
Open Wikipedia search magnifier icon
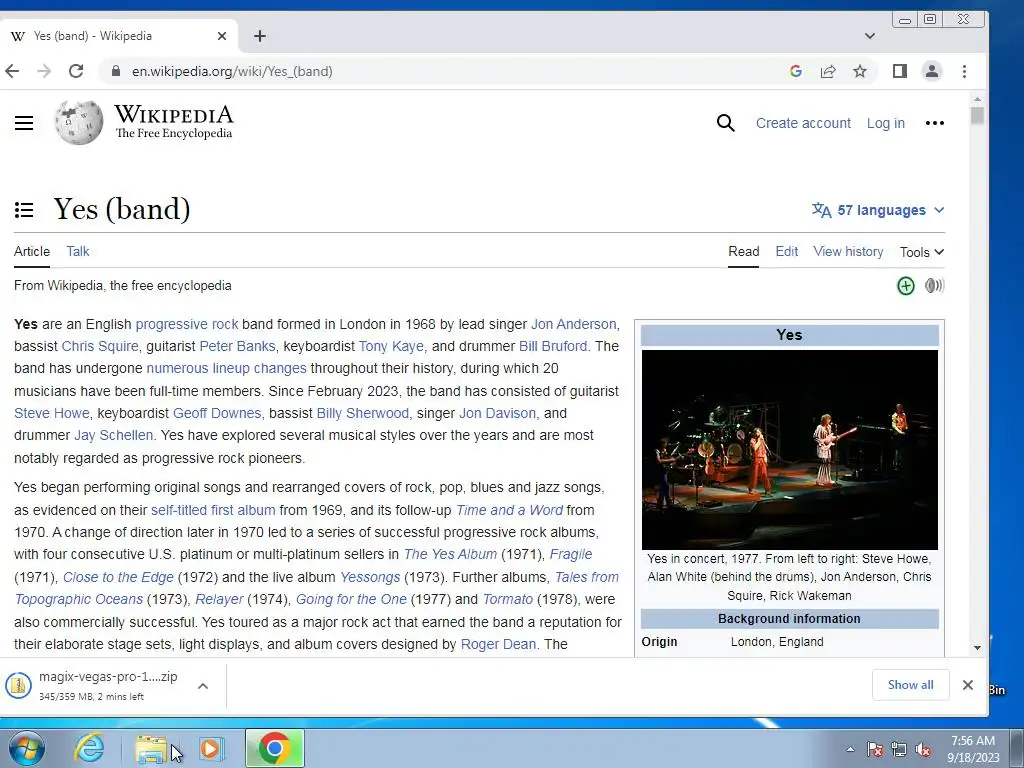pos(726,123)
